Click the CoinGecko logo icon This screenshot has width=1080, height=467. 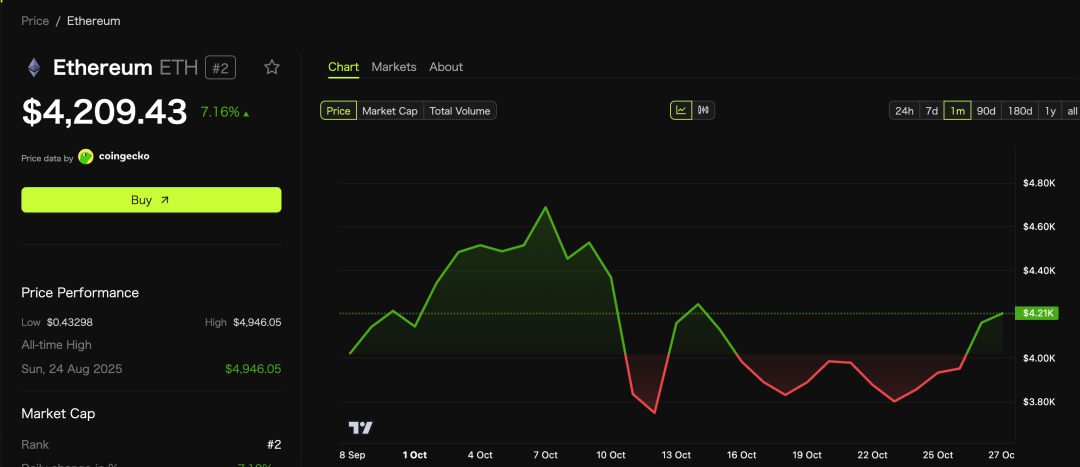[86, 156]
